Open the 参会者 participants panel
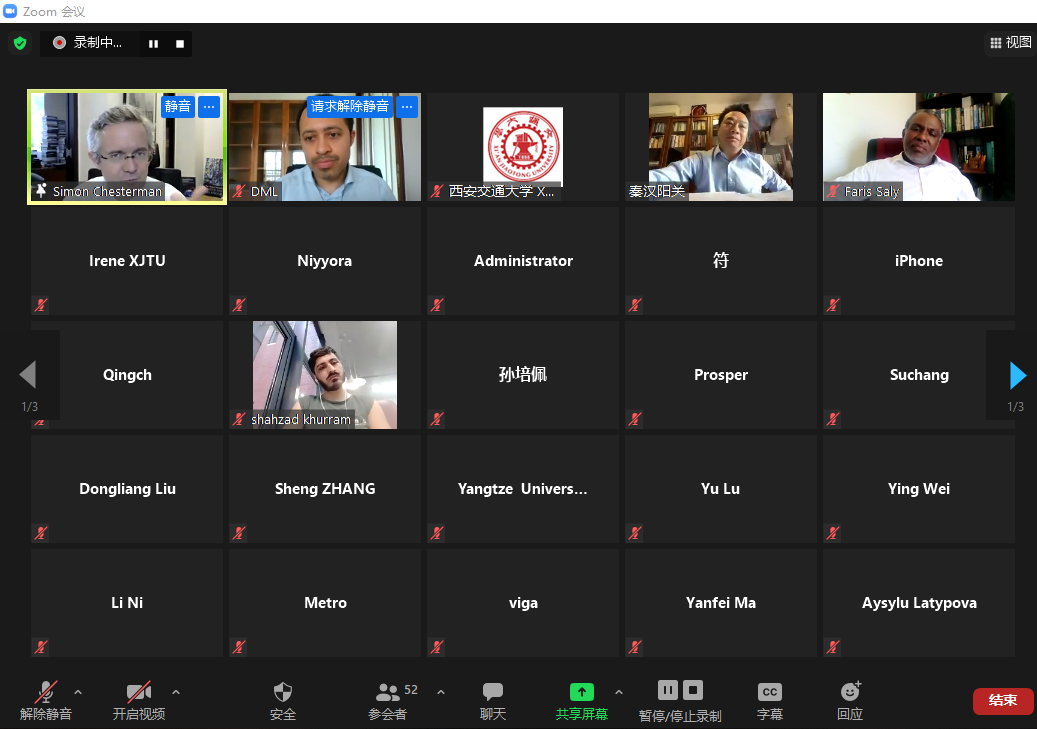The height and width of the screenshot is (729, 1037). pyautogui.click(x=387, y=692)
